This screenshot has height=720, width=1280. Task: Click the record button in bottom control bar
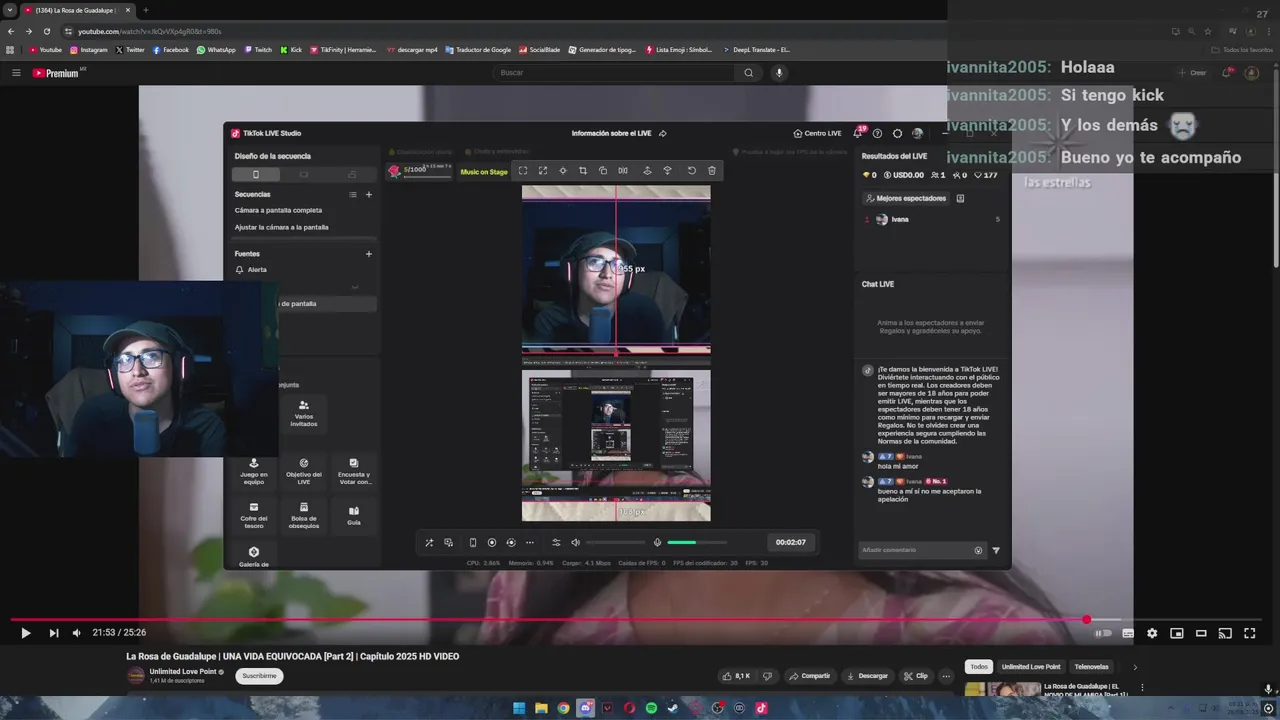(492, 543)
